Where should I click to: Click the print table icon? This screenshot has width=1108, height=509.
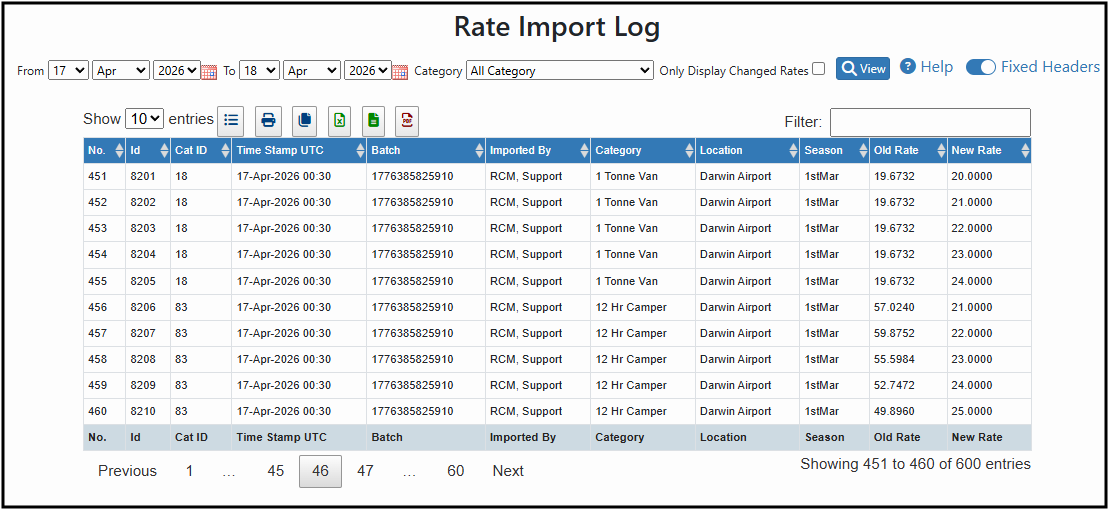(x=268, y=120)
